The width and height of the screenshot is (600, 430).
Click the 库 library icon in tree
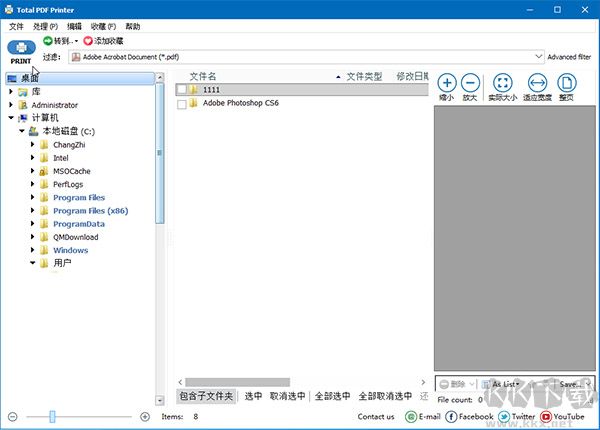[23, 92]
